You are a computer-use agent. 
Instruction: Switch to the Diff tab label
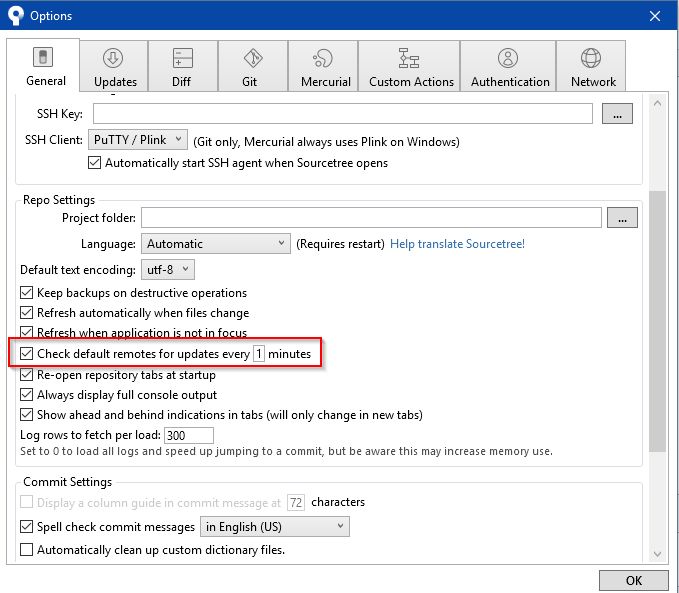tap(181, 81)
